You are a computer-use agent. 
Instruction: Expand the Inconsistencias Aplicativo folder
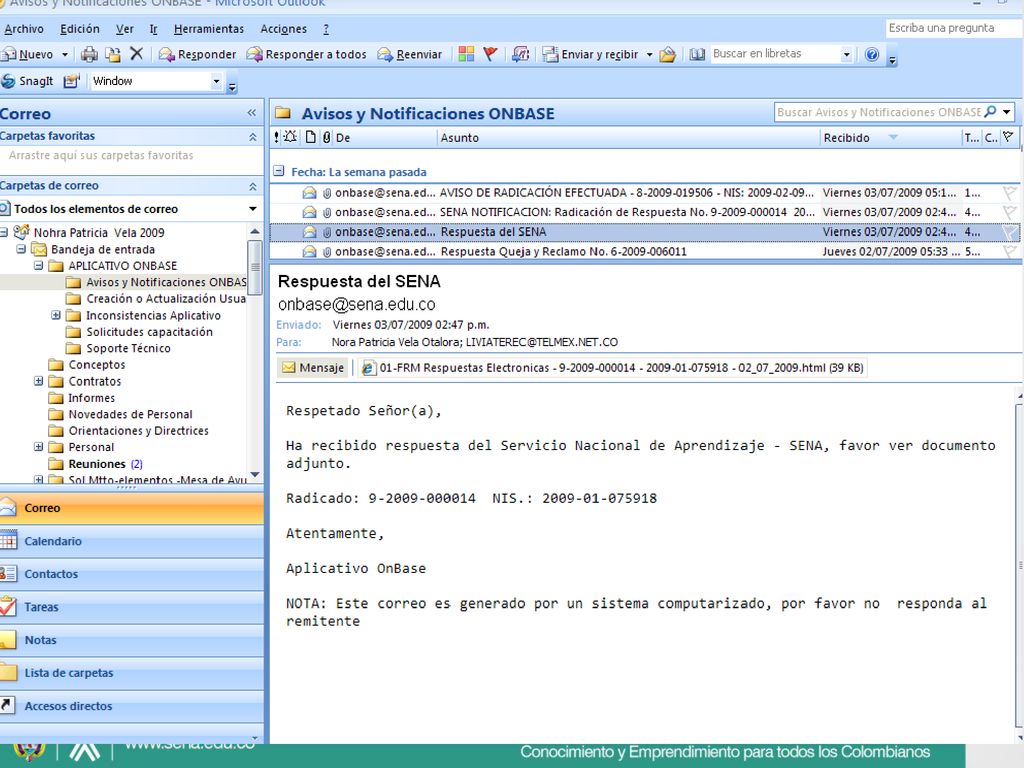[56, 315]
